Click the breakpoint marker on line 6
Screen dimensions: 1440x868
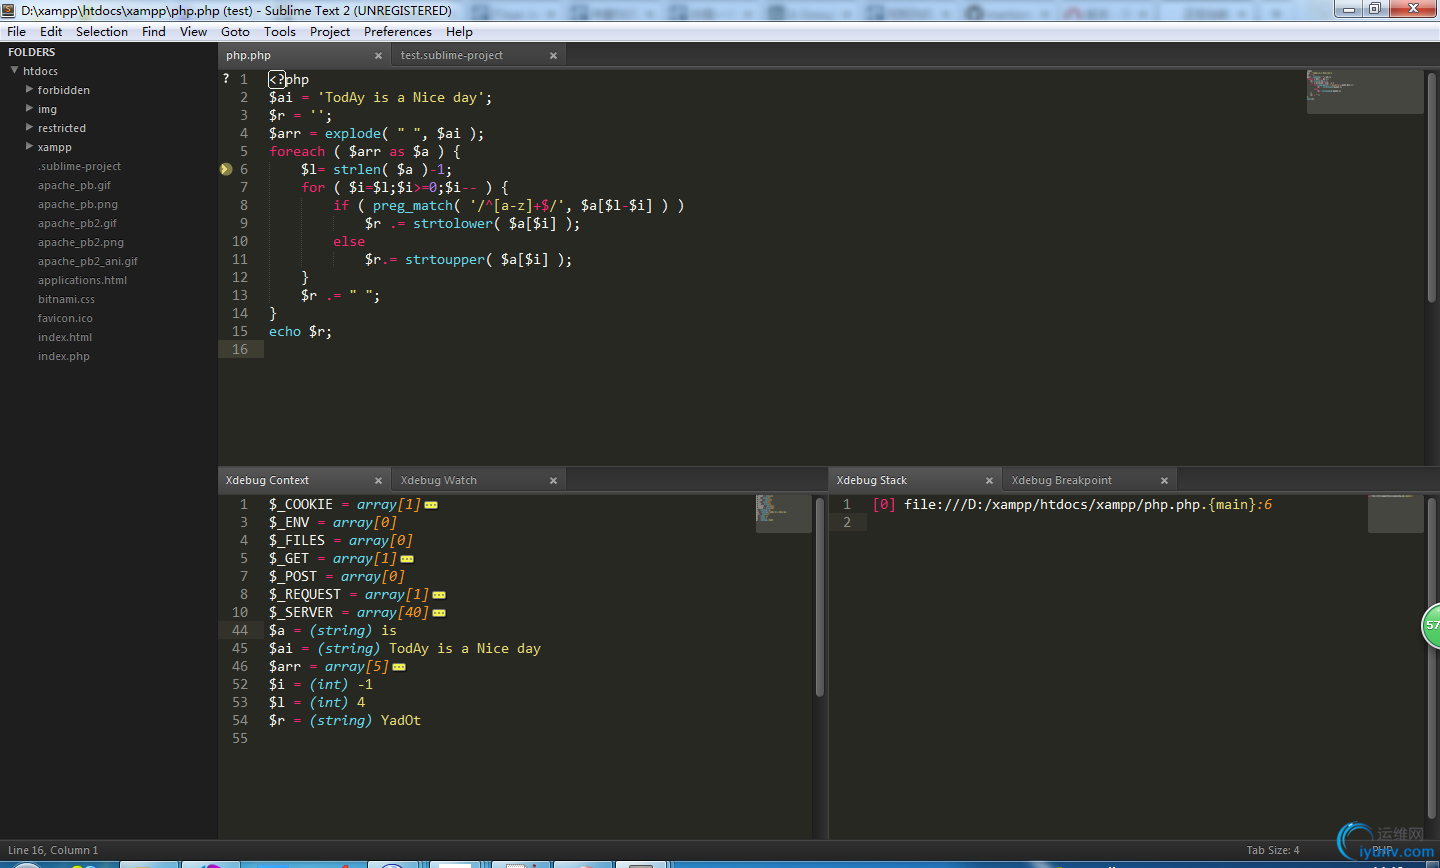click(x=226, y=169)
